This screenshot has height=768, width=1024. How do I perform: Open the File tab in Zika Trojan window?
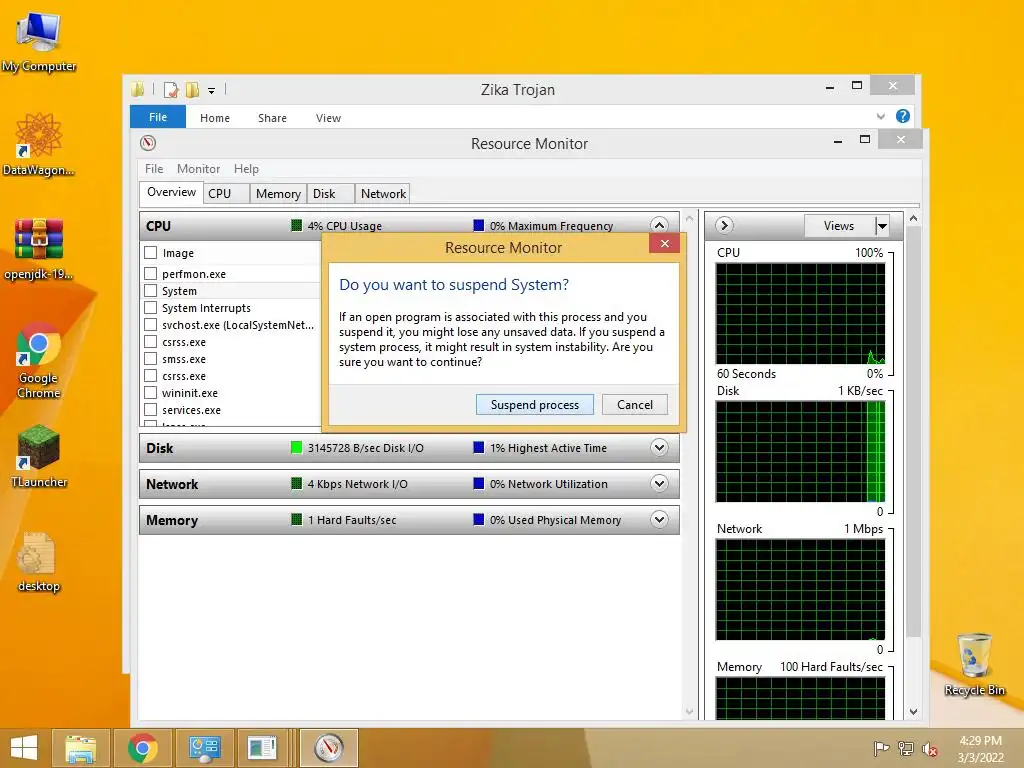point(158,117)
